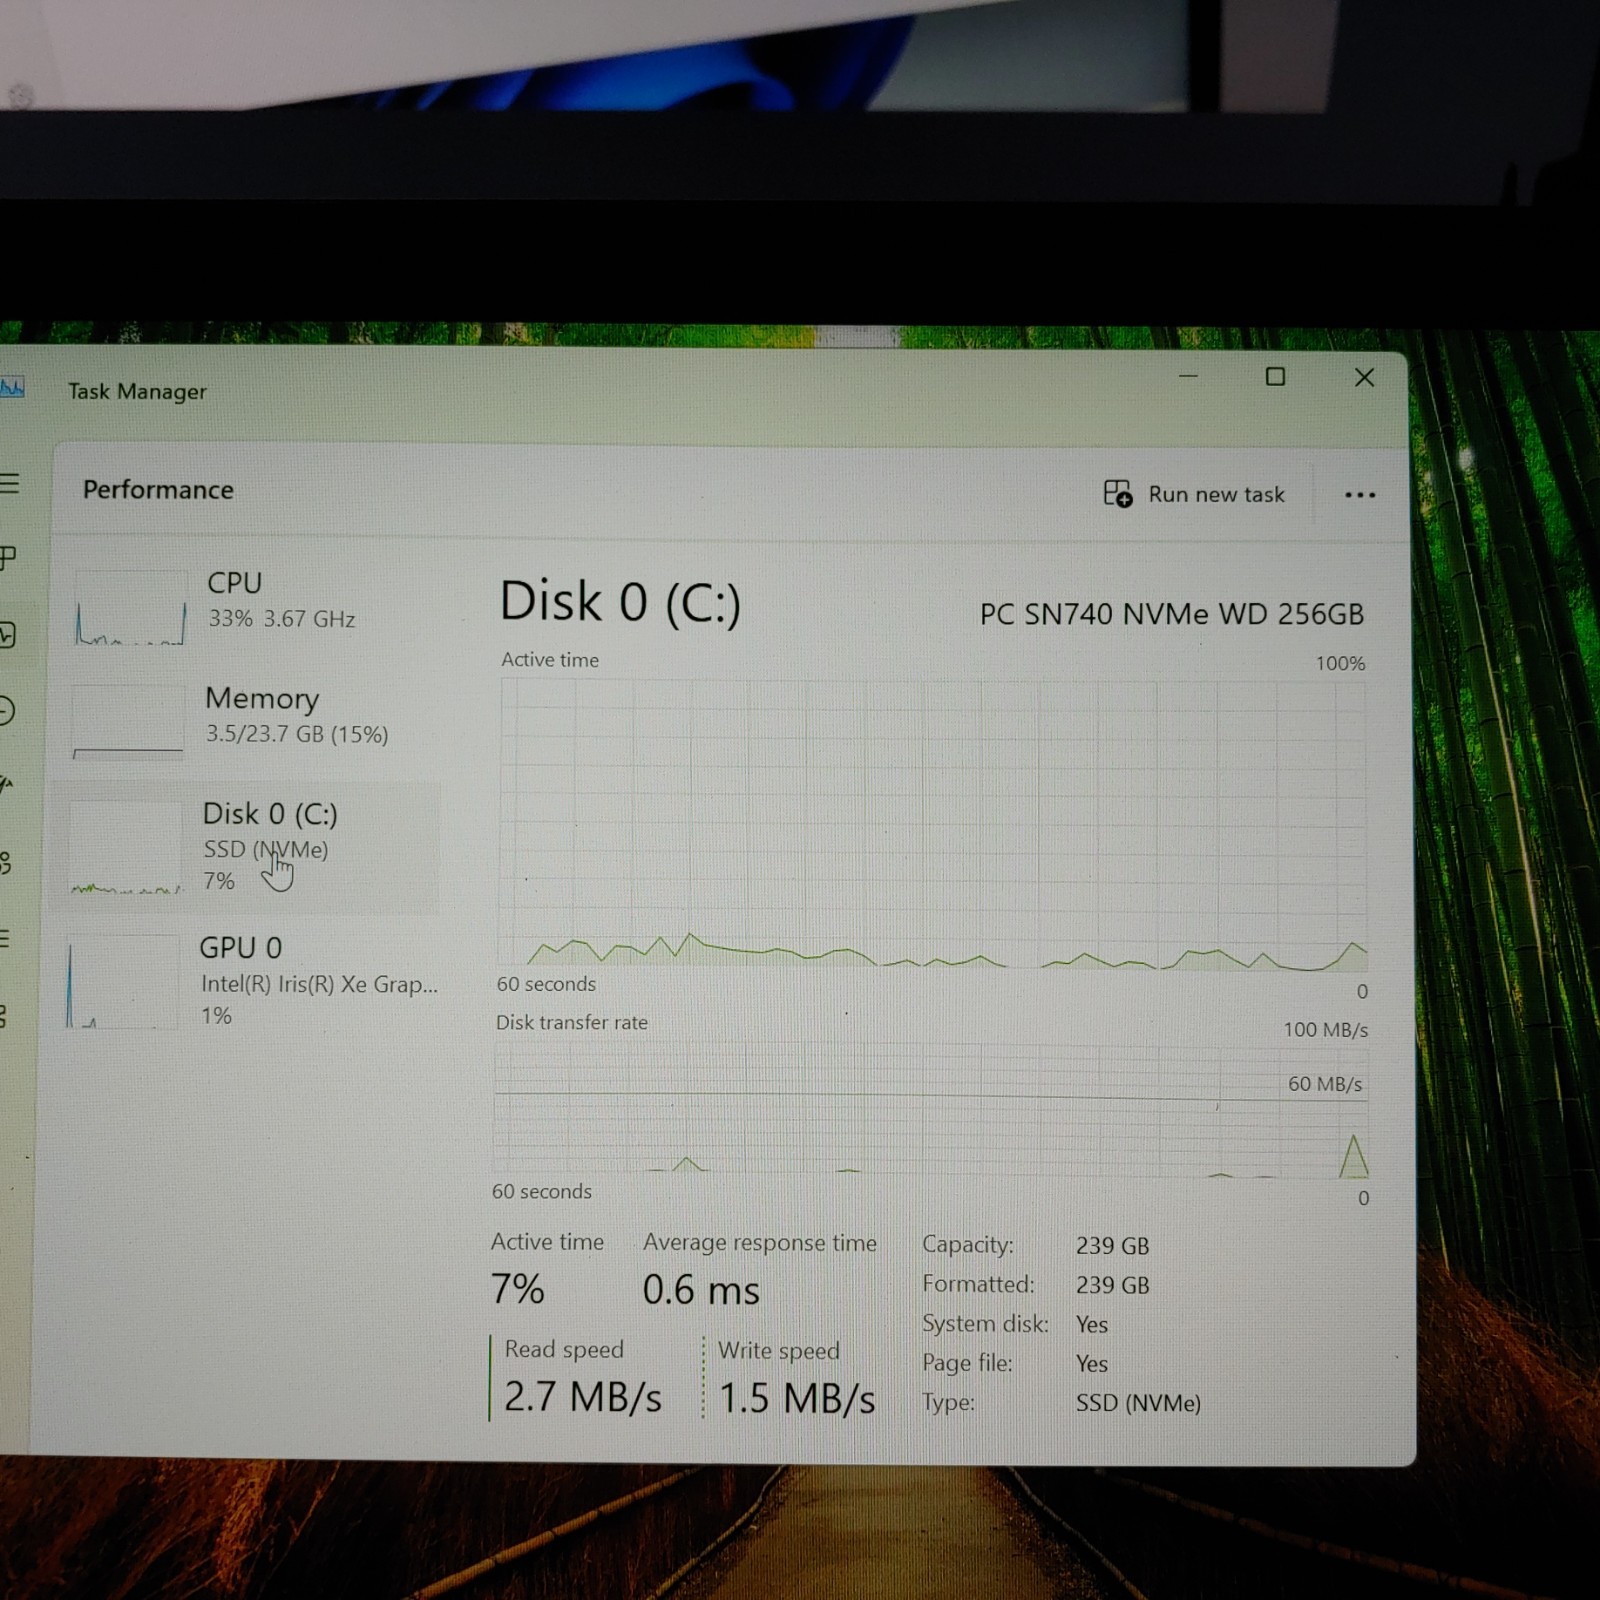1600x1600 pixels.
Task: Open Startup apps from the sidebar
Action: point(7,786)
